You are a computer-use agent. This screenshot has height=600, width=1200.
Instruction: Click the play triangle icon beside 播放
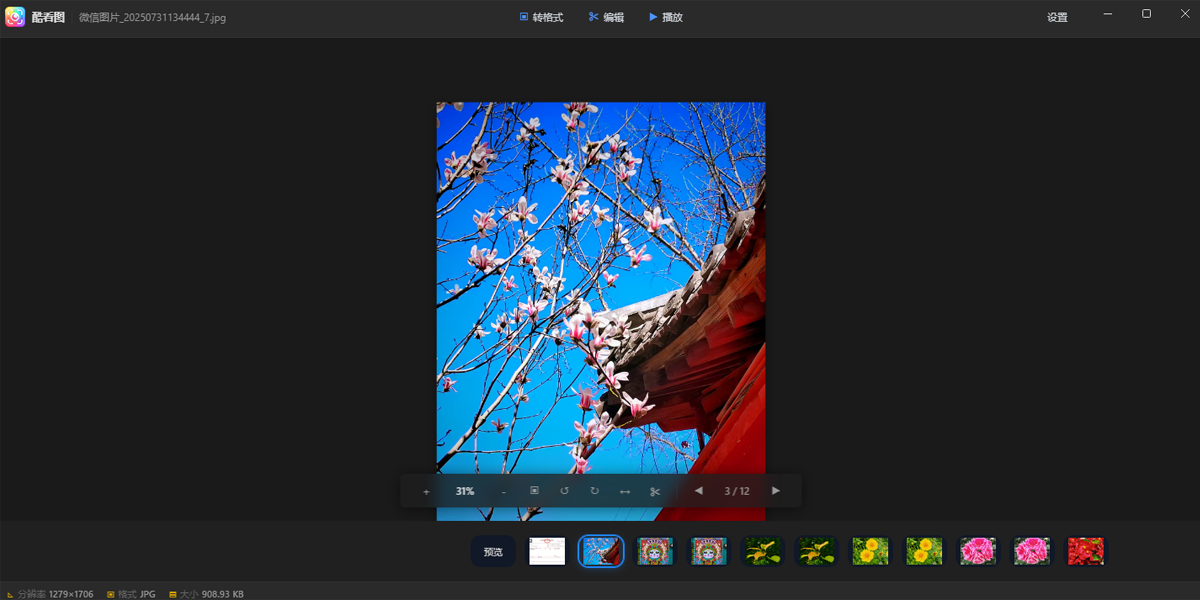point(653,17)
